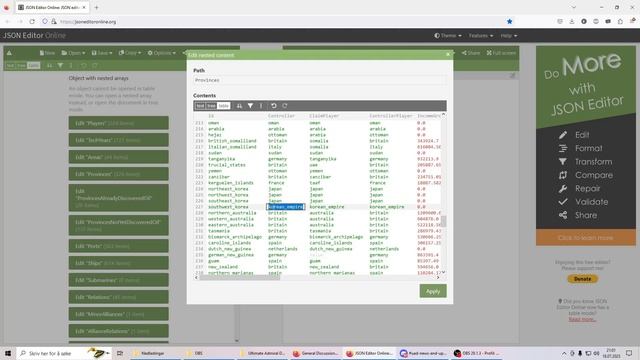This screenshot has height=360, width=640.
Task: Click Edit "Players" nested array button
Action: 118,123
